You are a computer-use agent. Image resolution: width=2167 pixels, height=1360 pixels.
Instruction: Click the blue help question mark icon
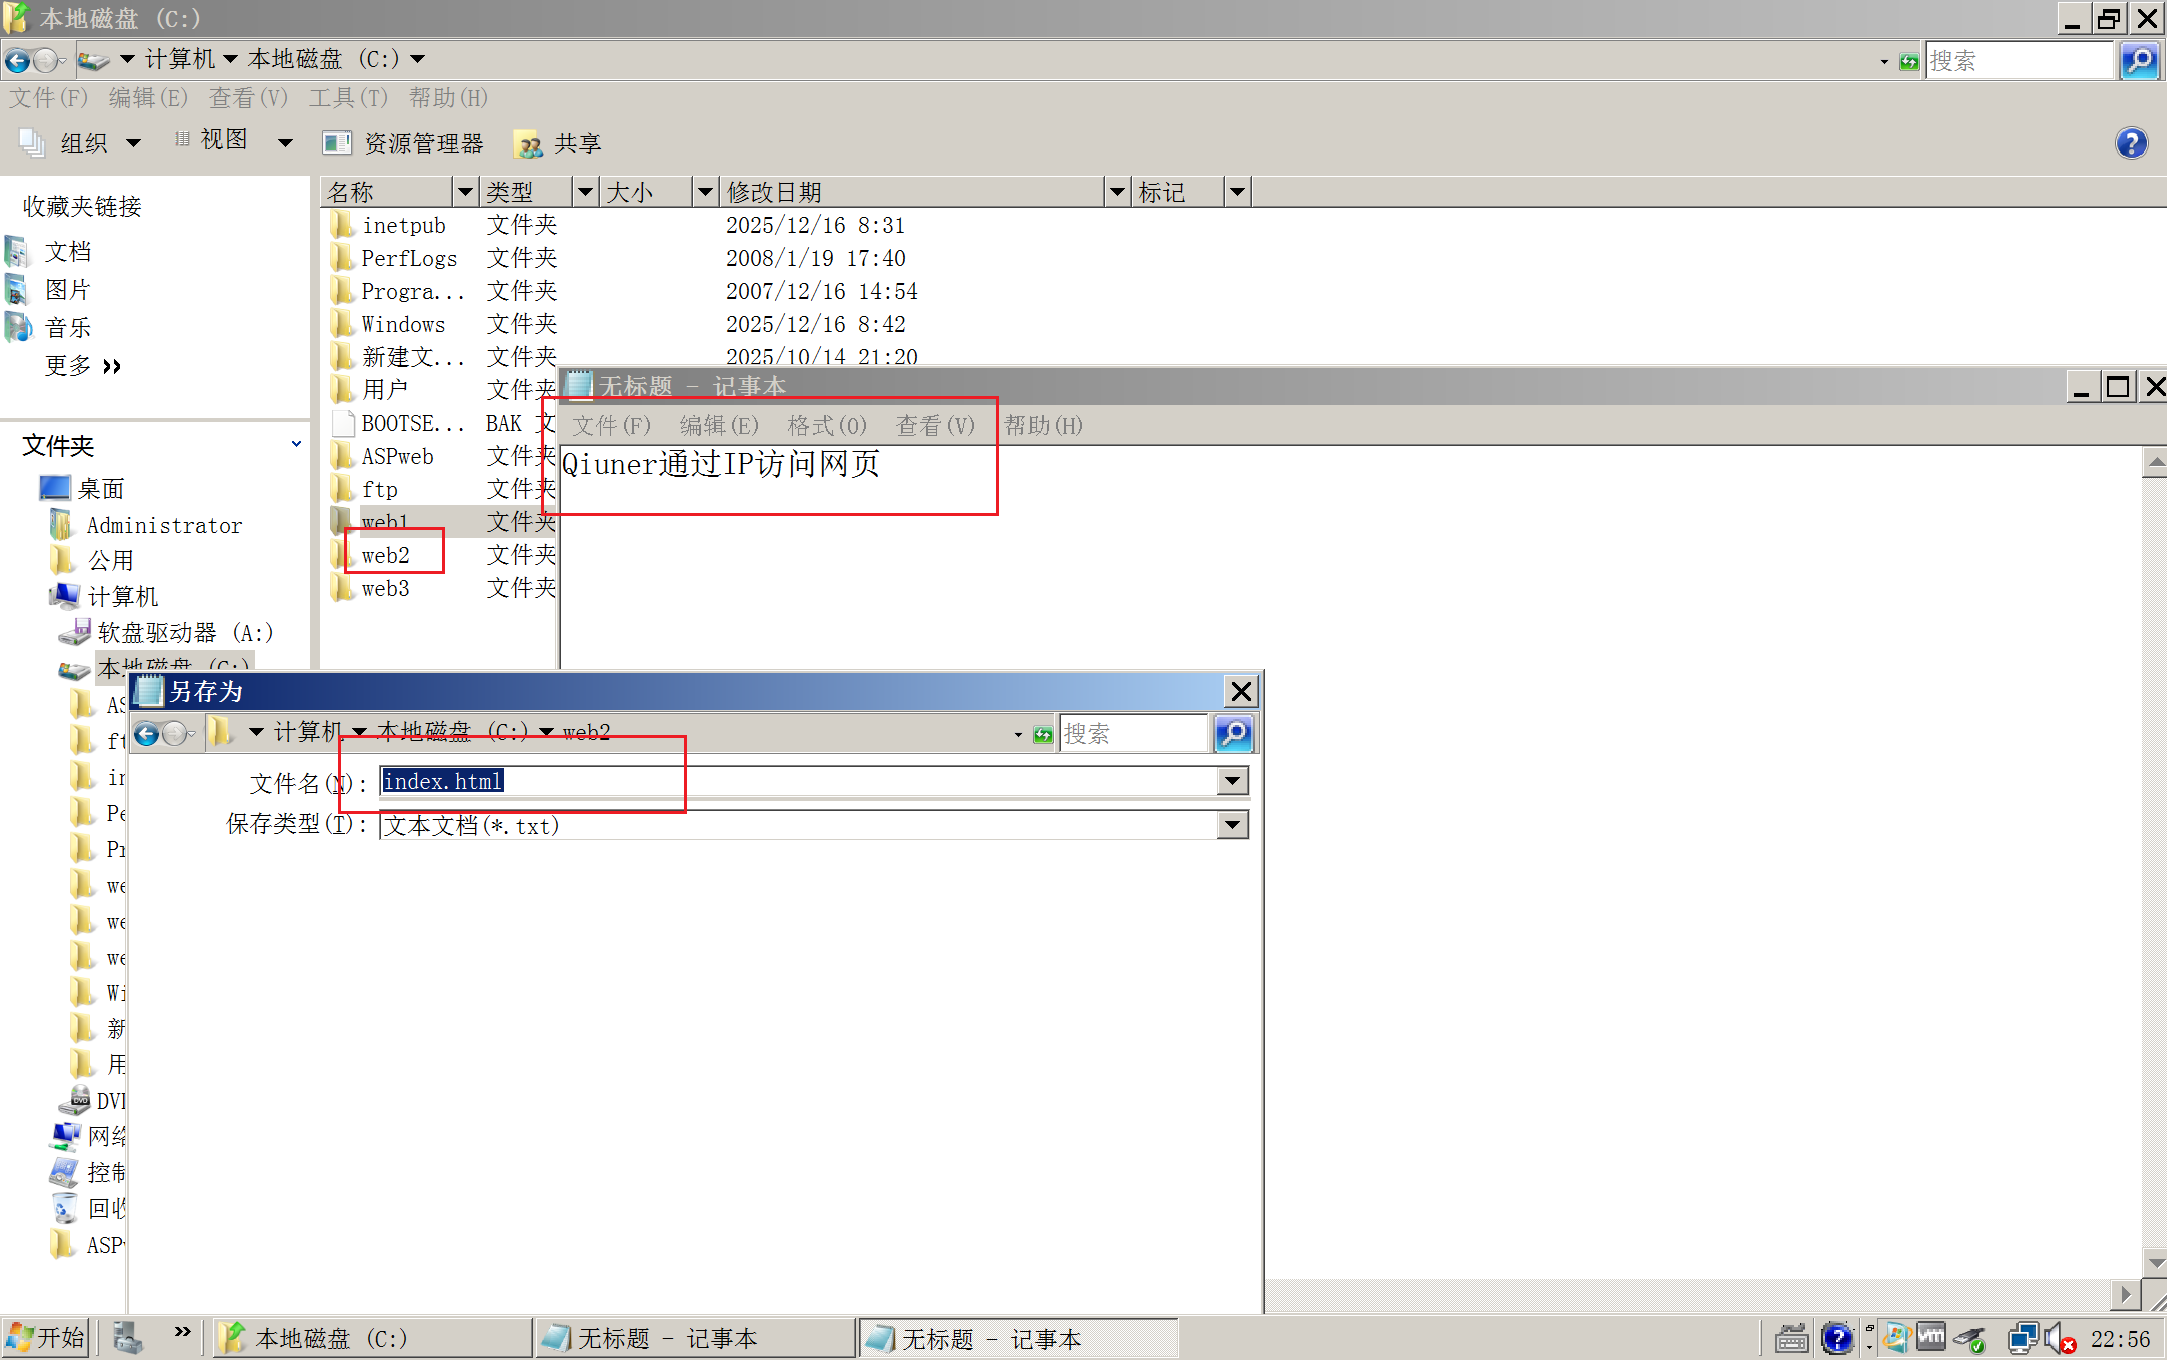pos(2131,144)
